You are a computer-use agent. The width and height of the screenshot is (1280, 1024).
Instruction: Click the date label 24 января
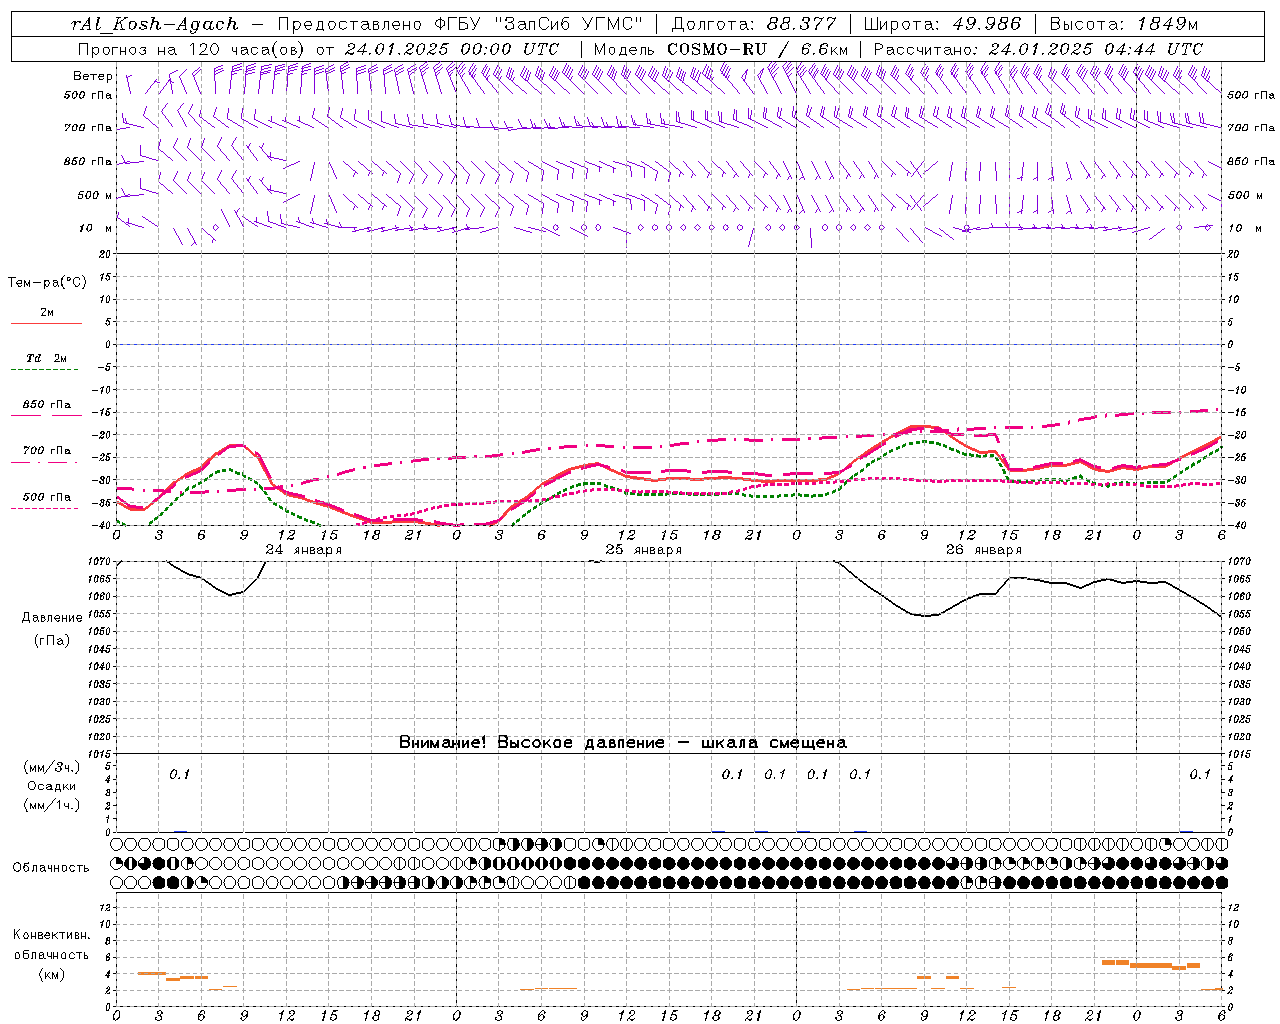pyautogui.click(x=304, y=550)
